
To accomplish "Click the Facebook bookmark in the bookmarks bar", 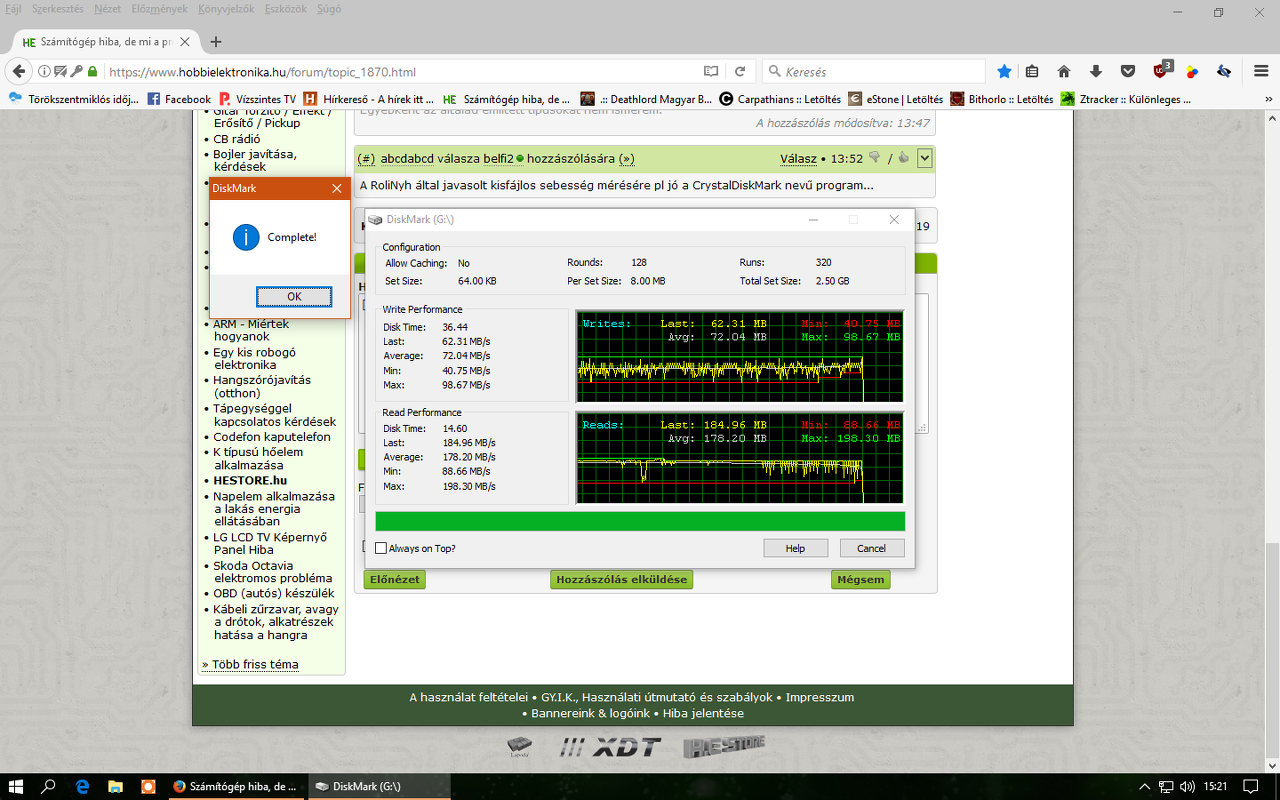I will (x=179, y=99).
